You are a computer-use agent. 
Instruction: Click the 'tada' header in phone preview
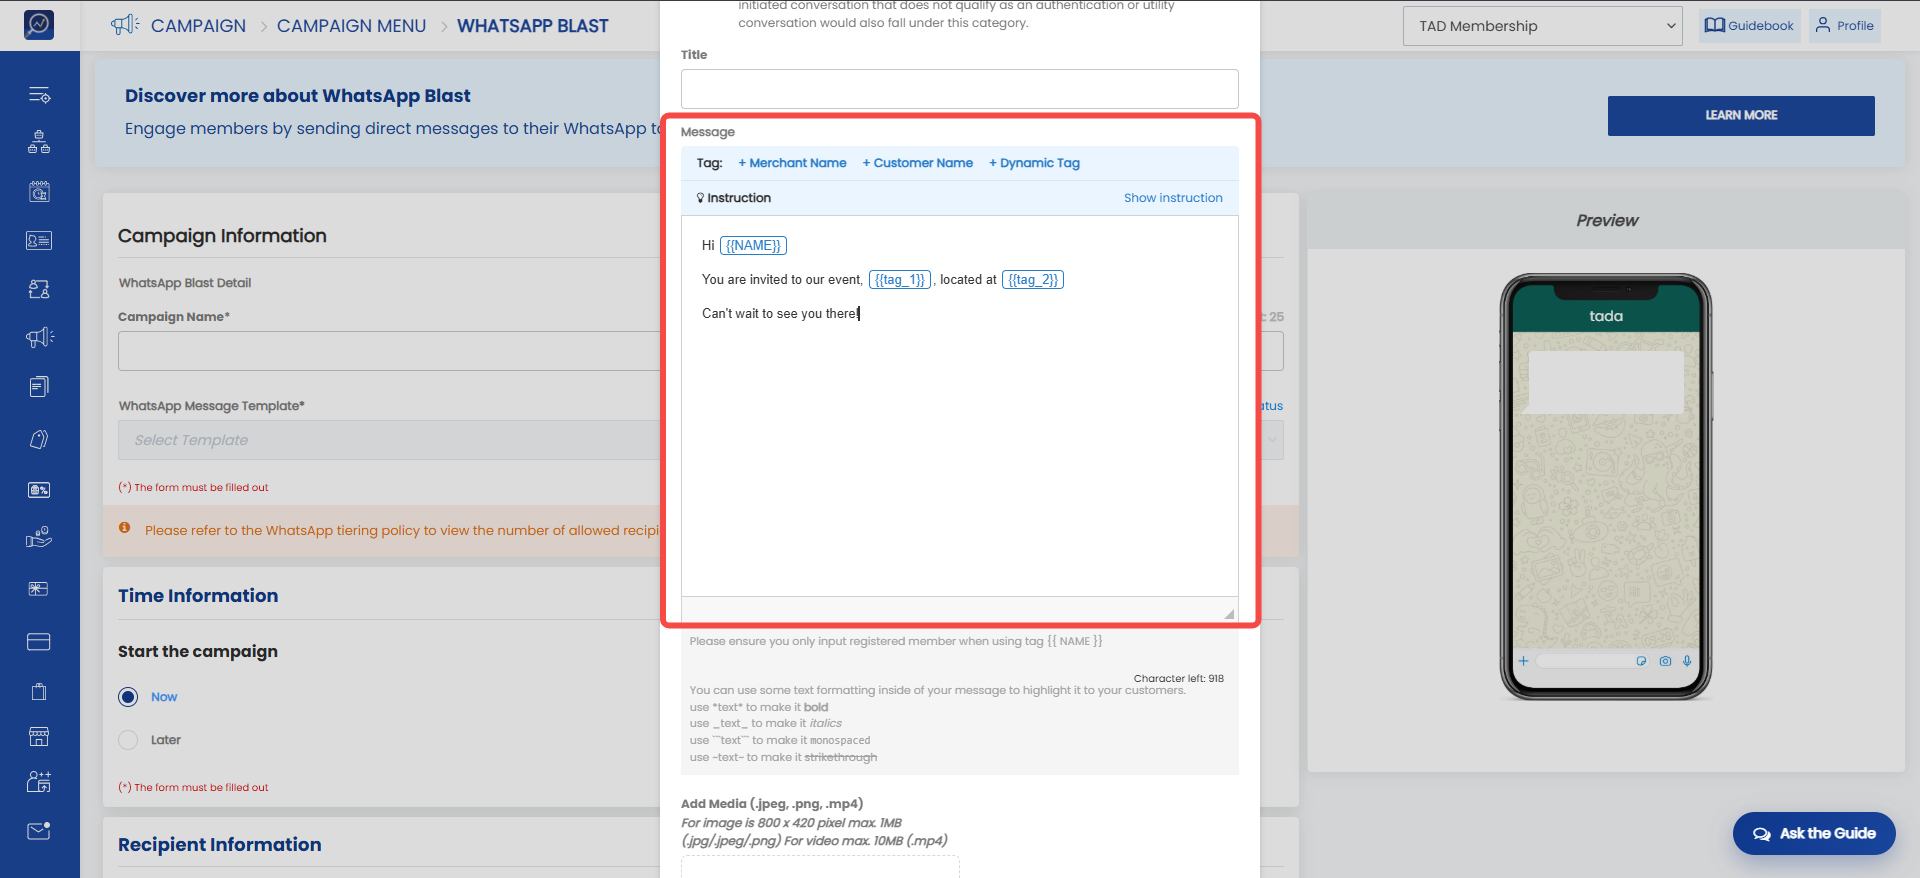1606,316
